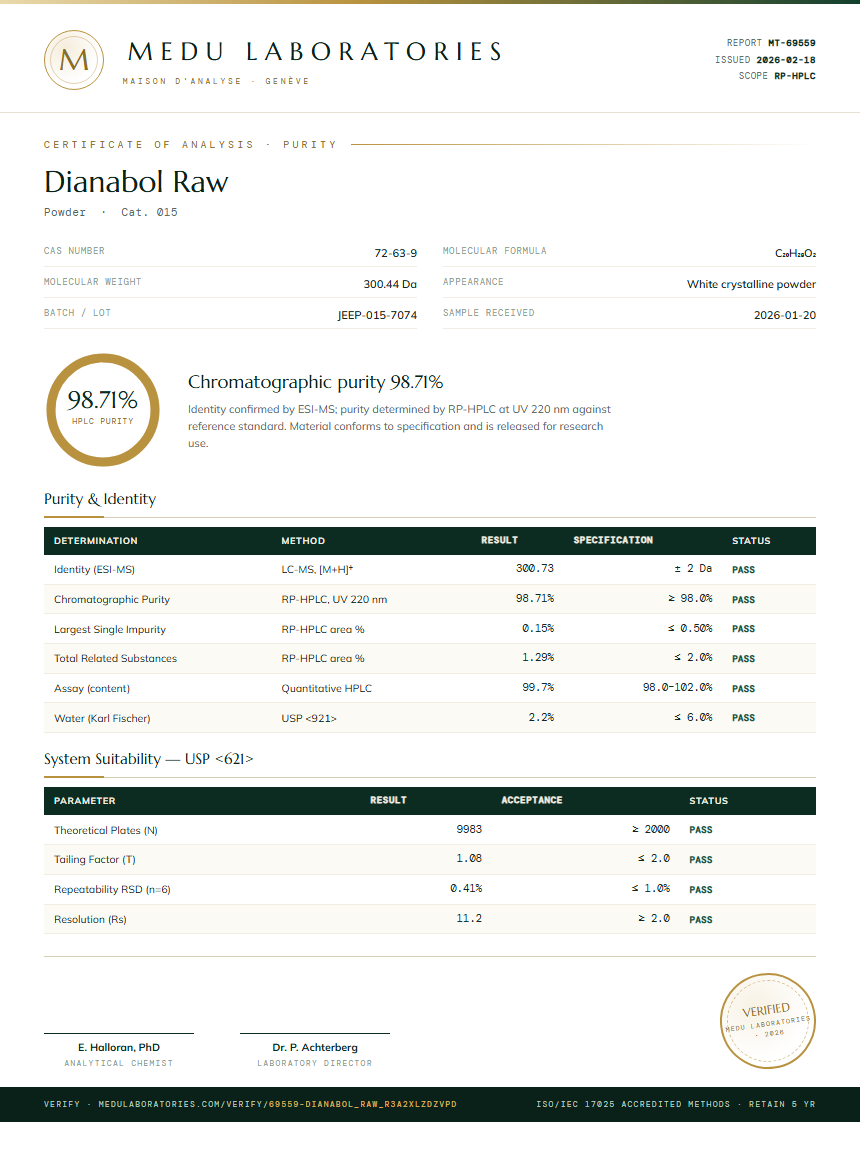This screenshot has height=1152, width=860.
Task: Click the MEDU LABORATORIES header title
Action: 315,51
